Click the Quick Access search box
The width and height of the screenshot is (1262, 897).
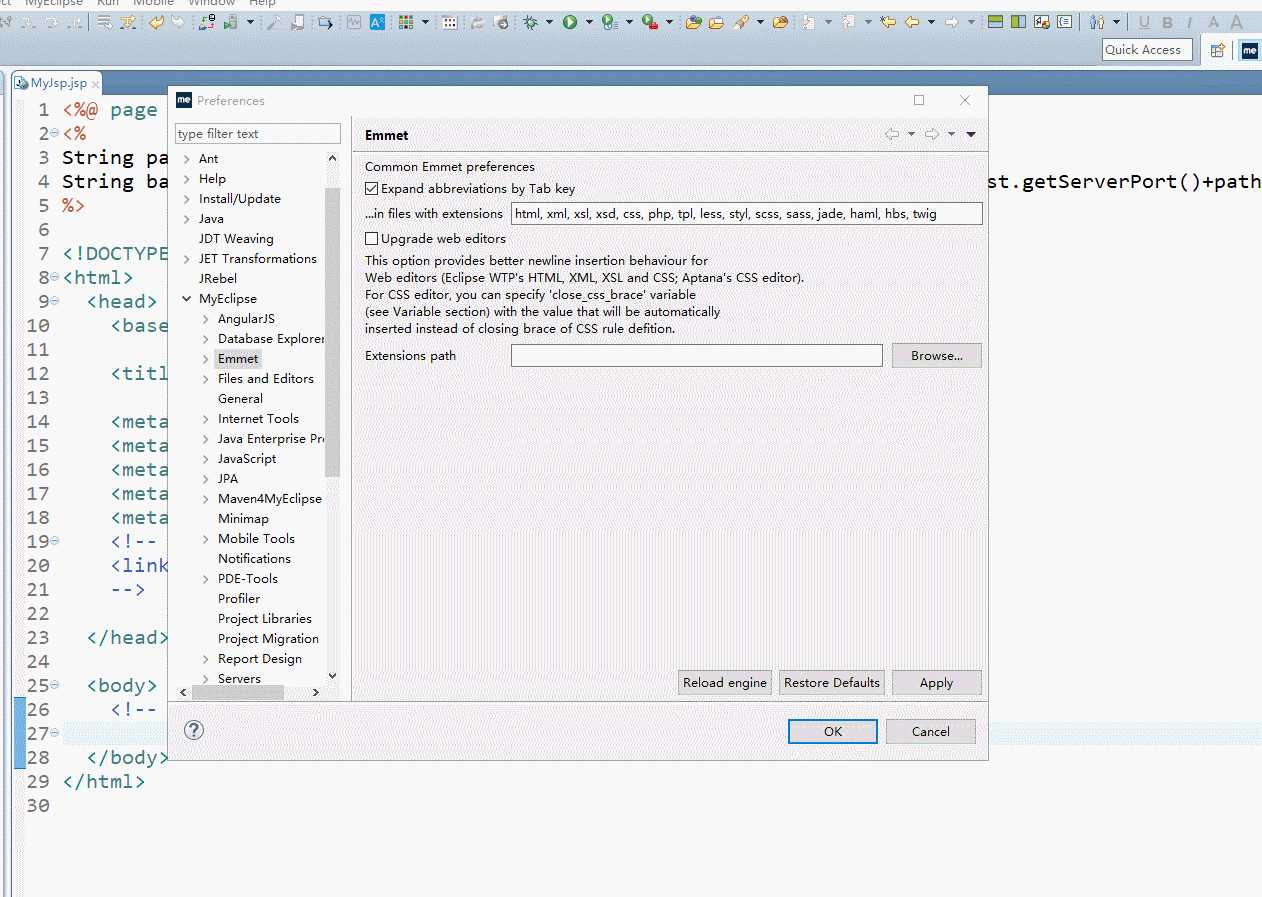[x=1148, y=50]
